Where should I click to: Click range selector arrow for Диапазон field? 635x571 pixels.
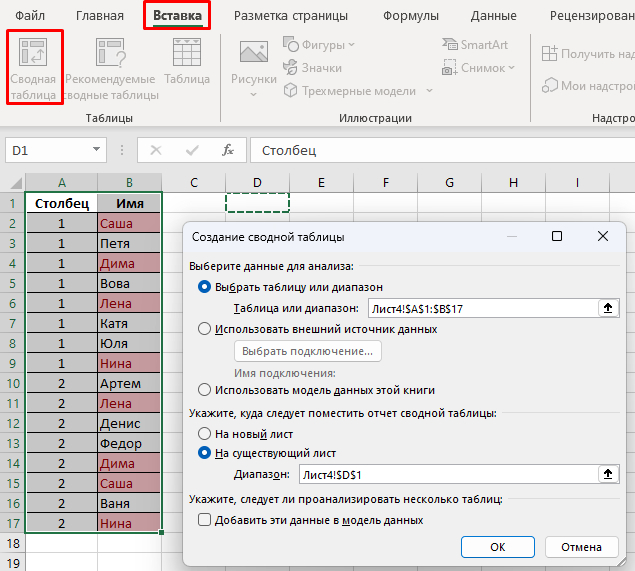tap(606, 474)
